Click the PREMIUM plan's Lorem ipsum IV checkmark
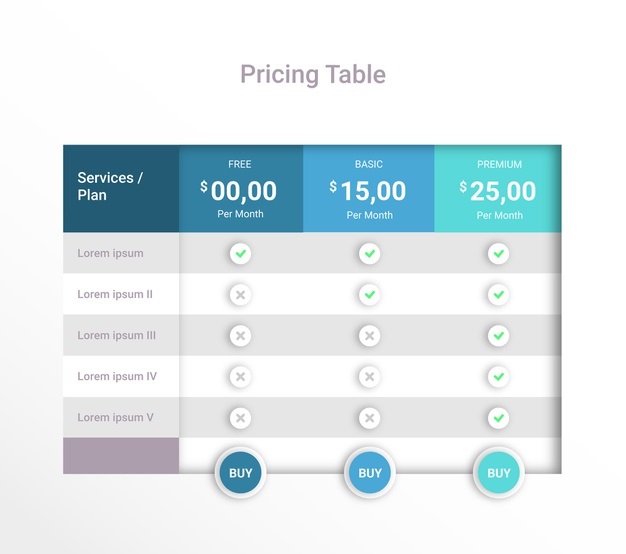Viewport: 626px width, 554px height. point(498,377)
